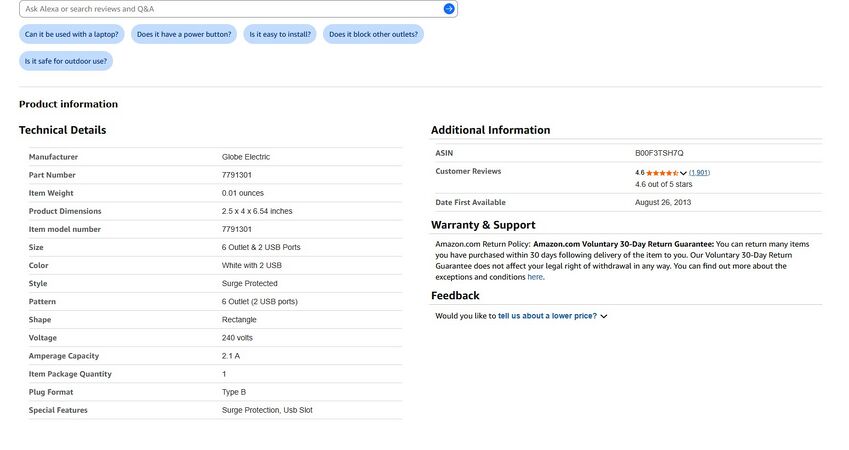Screen dimensions: 849x450
Task: Click the 'Surge Protected' style value
Action: (250, 284)
